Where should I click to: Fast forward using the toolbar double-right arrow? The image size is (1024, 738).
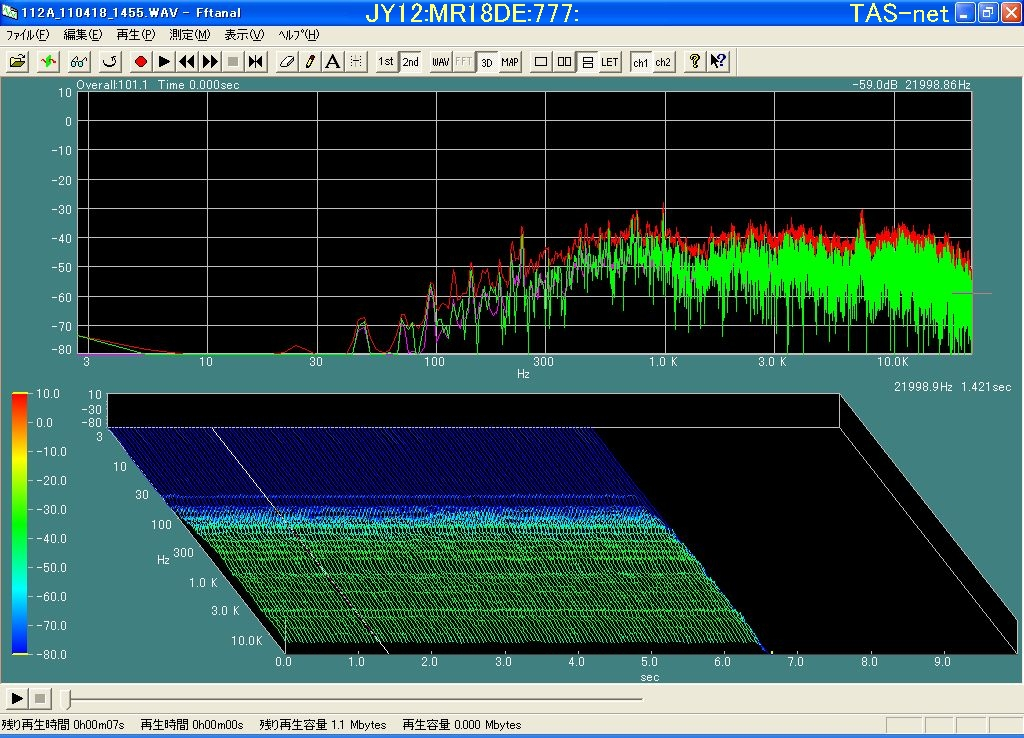[x=210, y=61]
